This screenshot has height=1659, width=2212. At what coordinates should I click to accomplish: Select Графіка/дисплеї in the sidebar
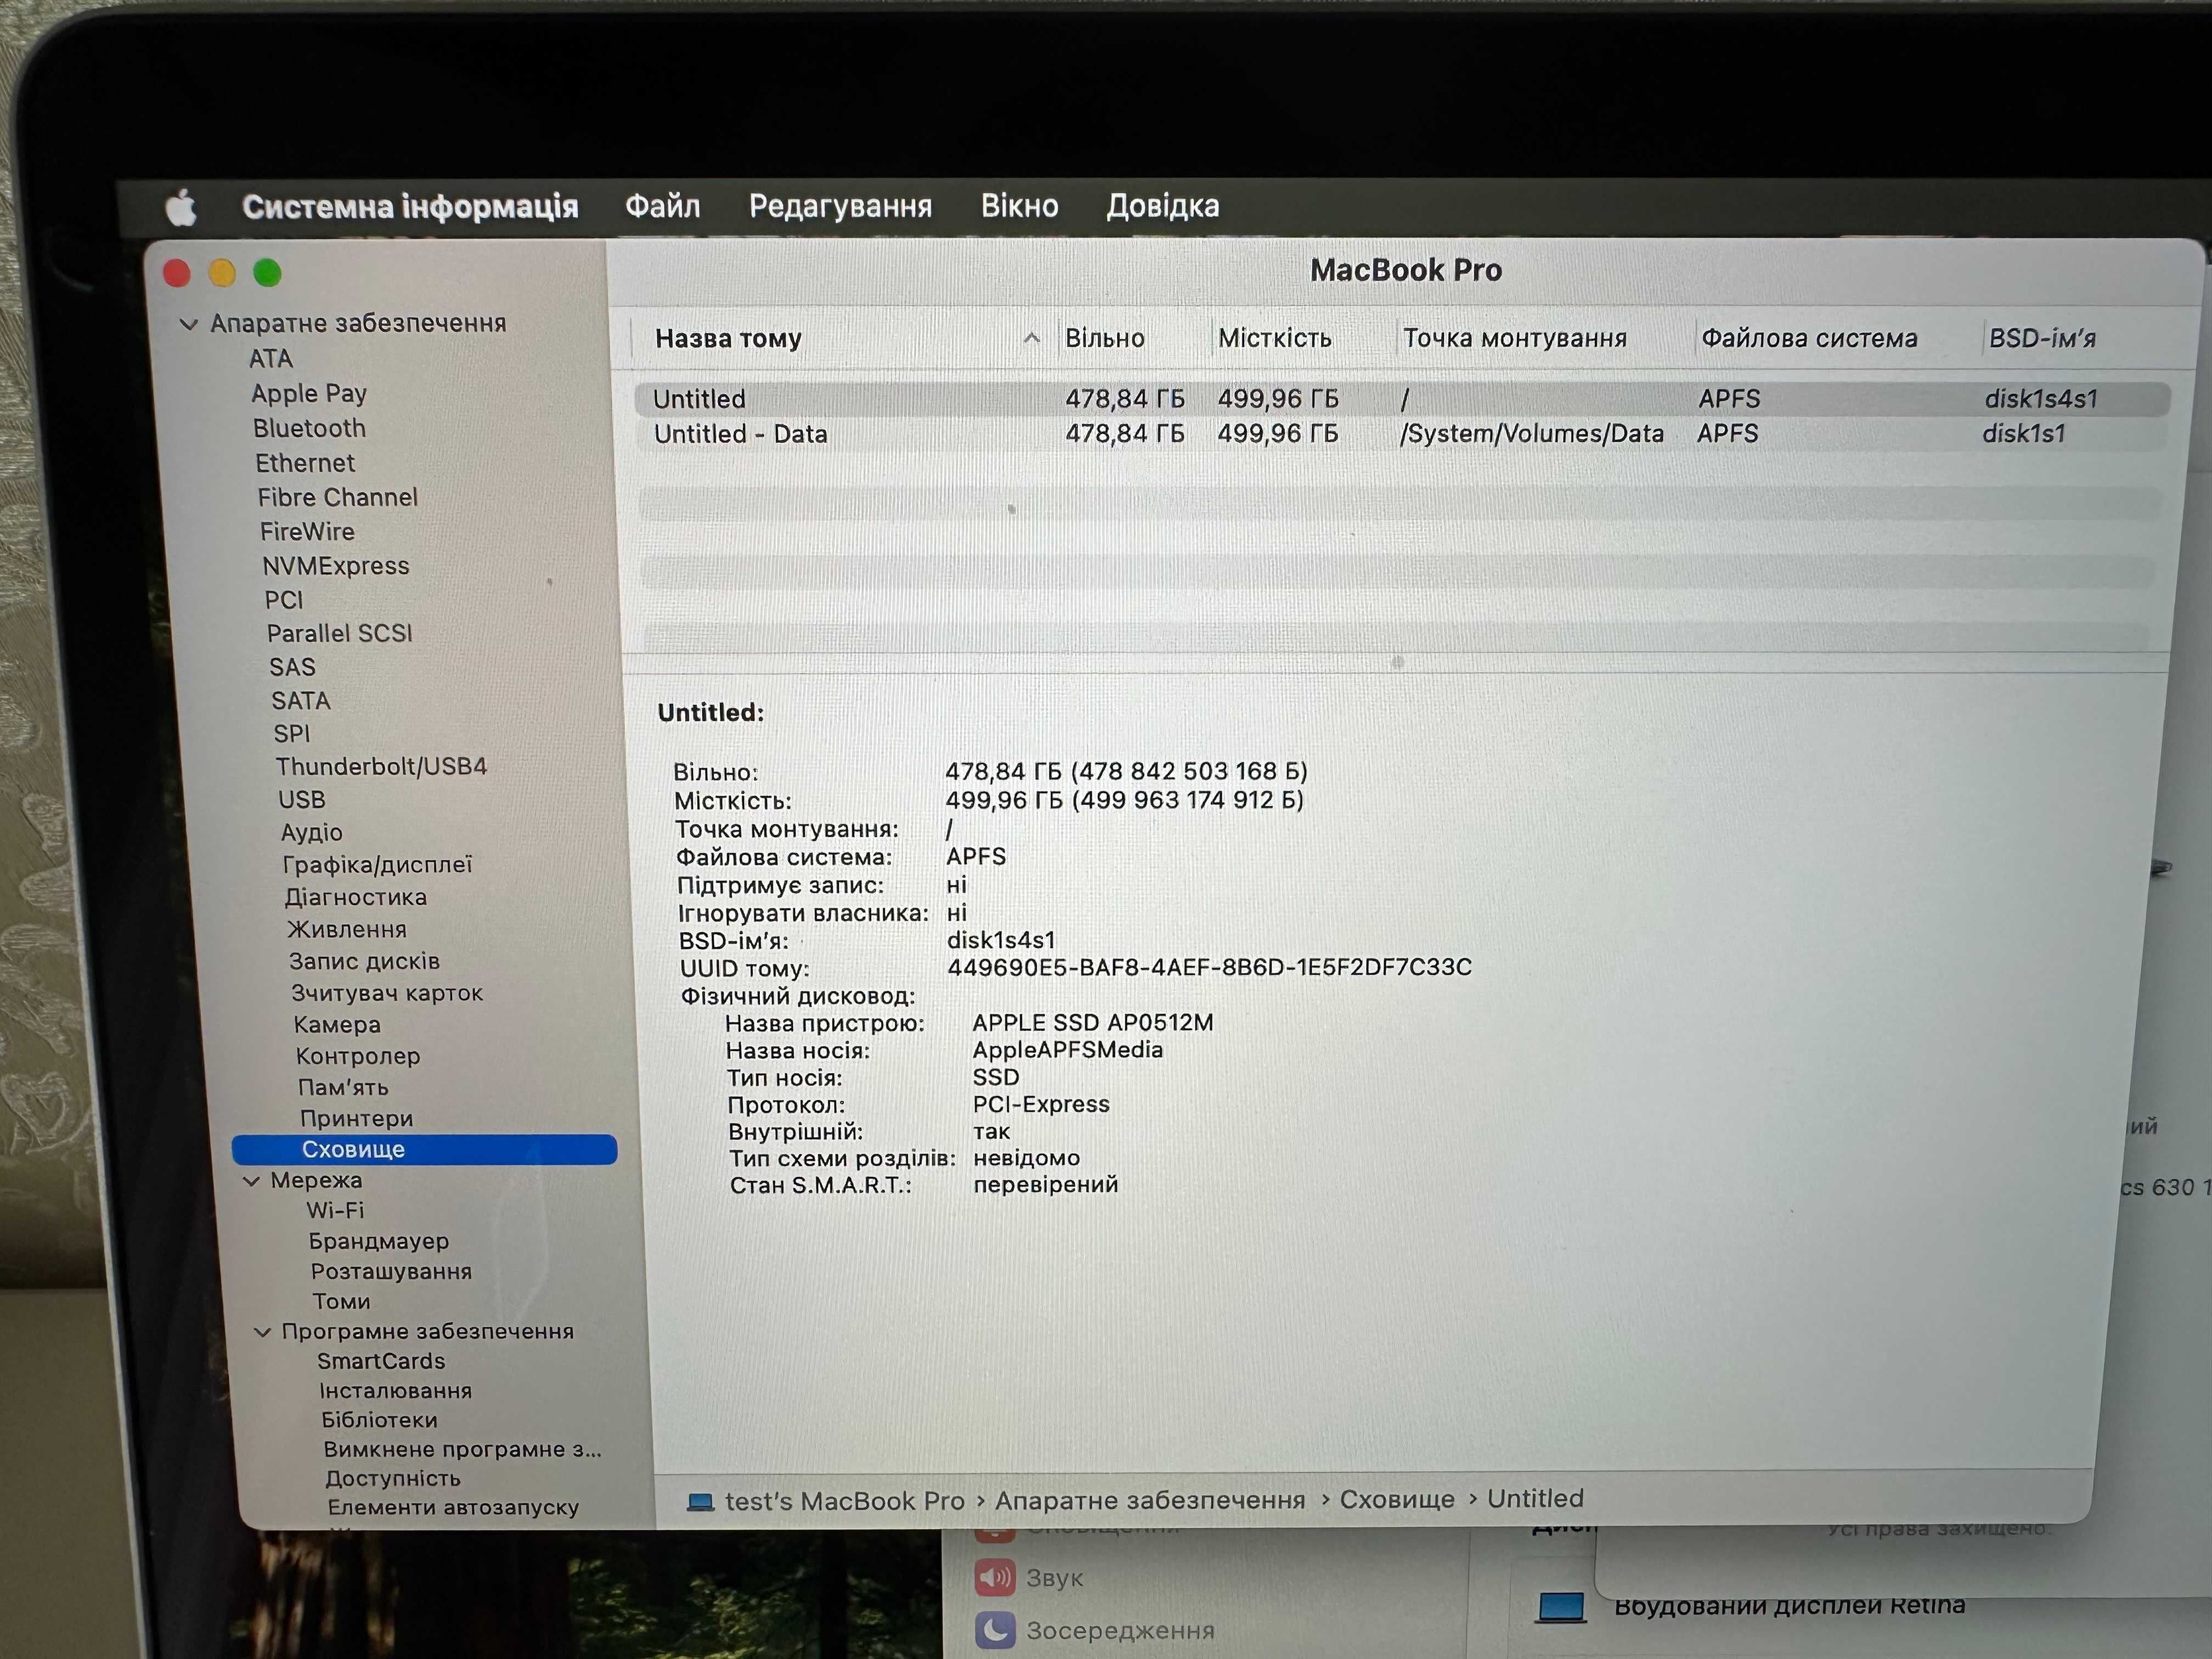coord(377,865)
